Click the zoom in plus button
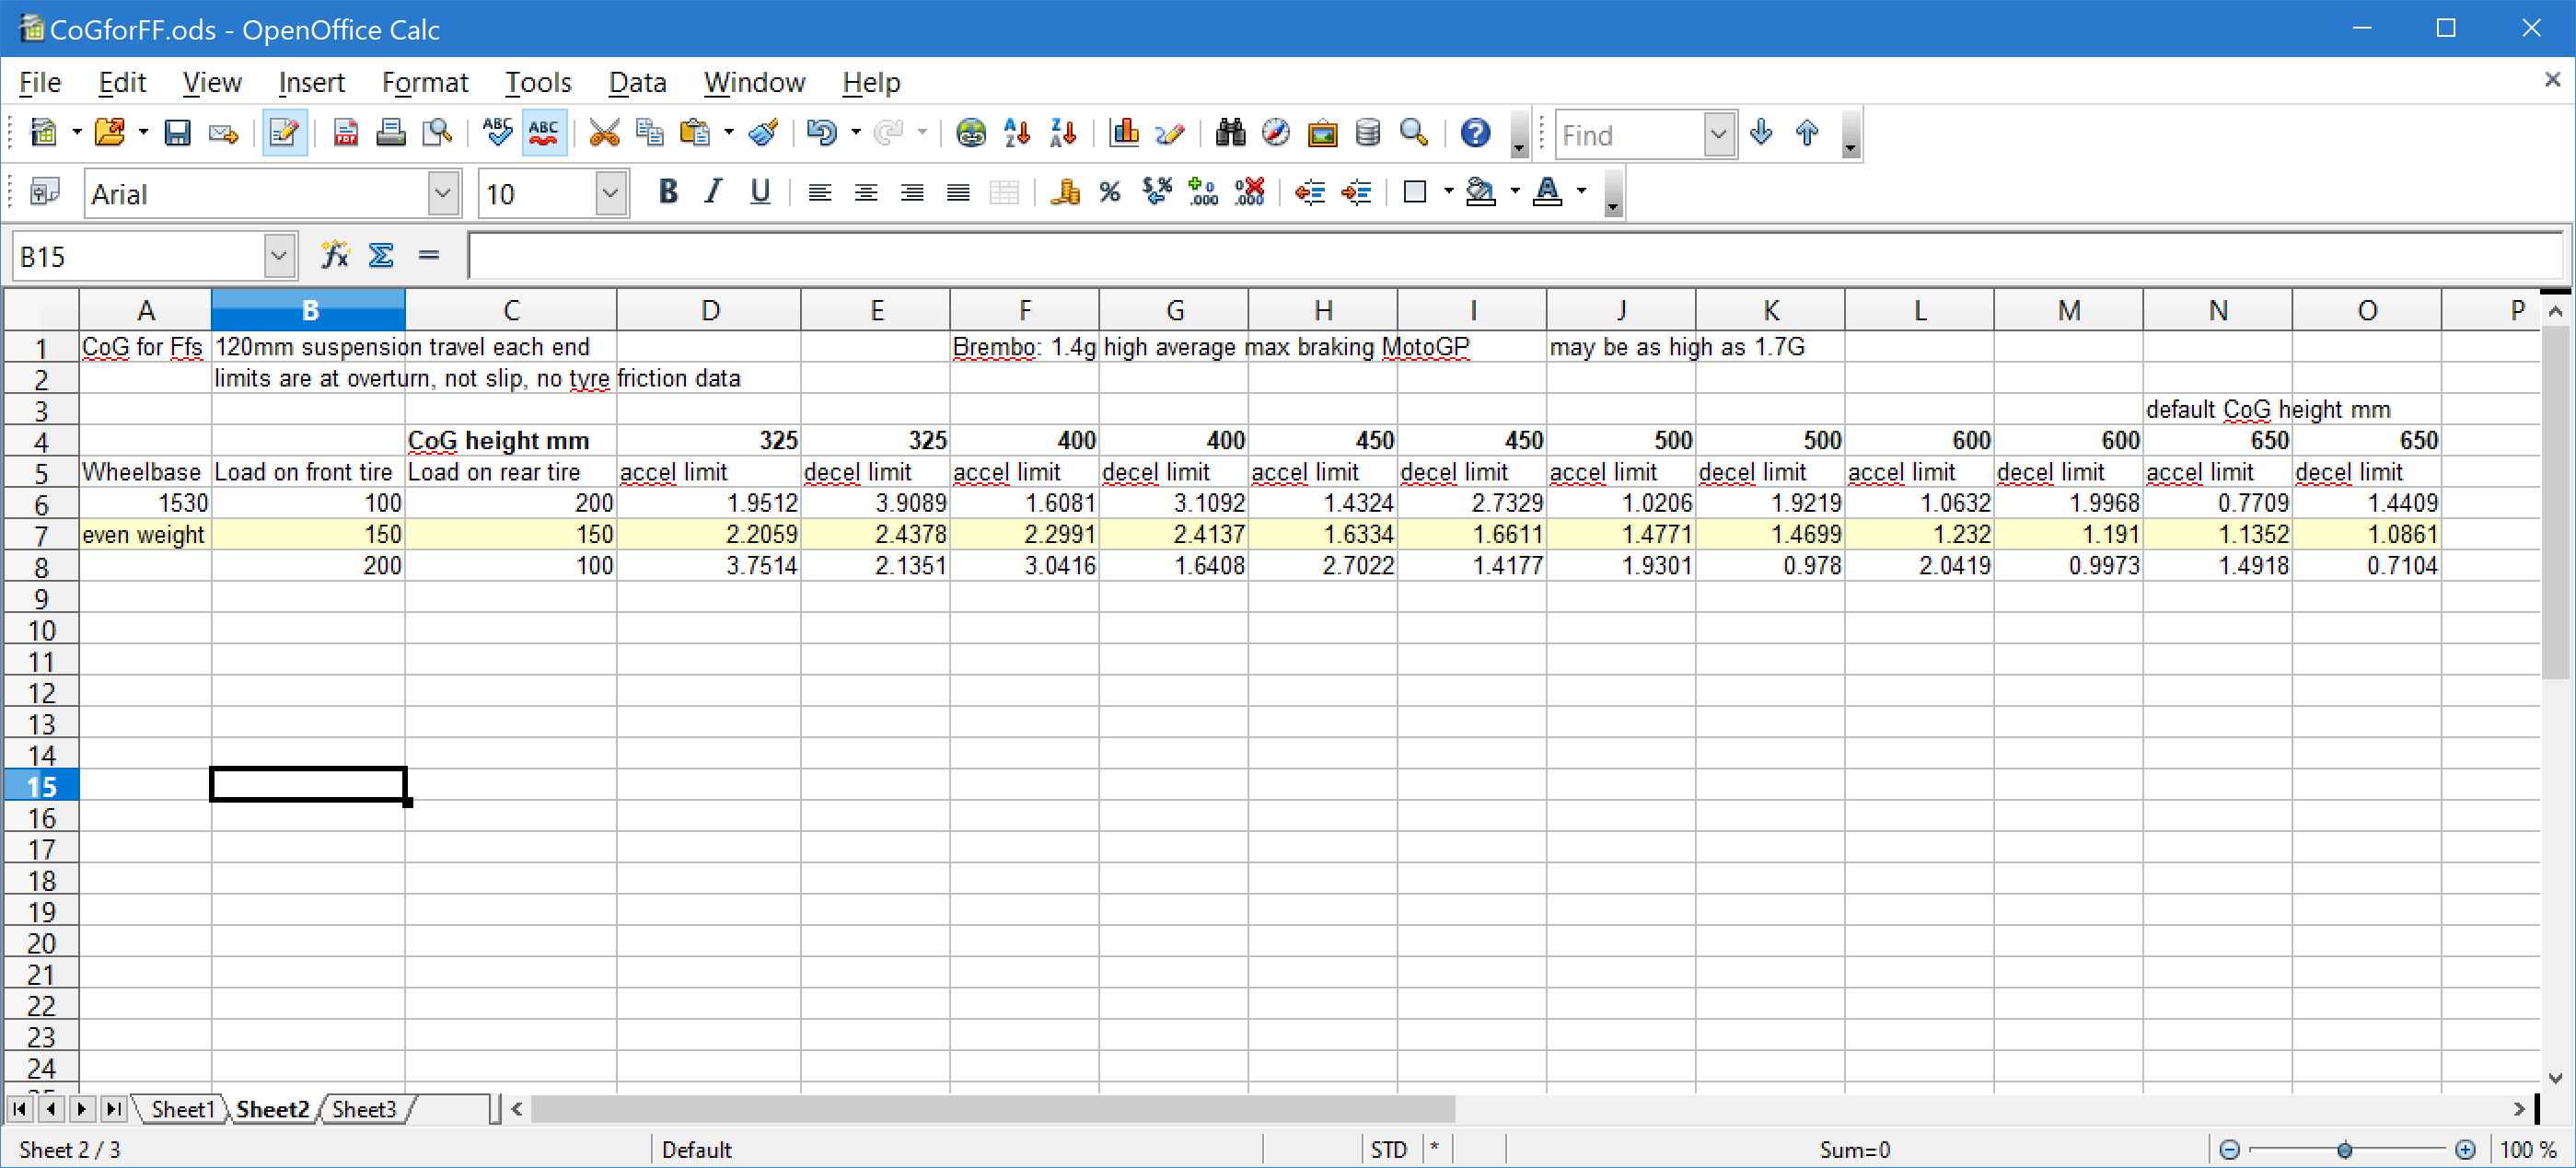This screenshot has height=1168, width=2576. (2465, 1150)
